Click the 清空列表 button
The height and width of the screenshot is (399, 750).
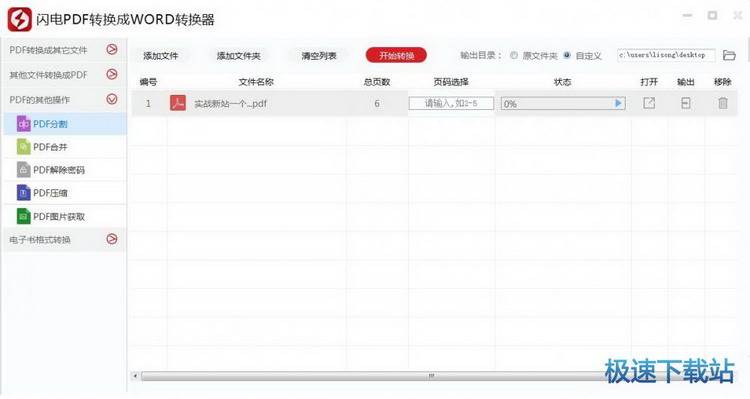[x=319, y=56]
